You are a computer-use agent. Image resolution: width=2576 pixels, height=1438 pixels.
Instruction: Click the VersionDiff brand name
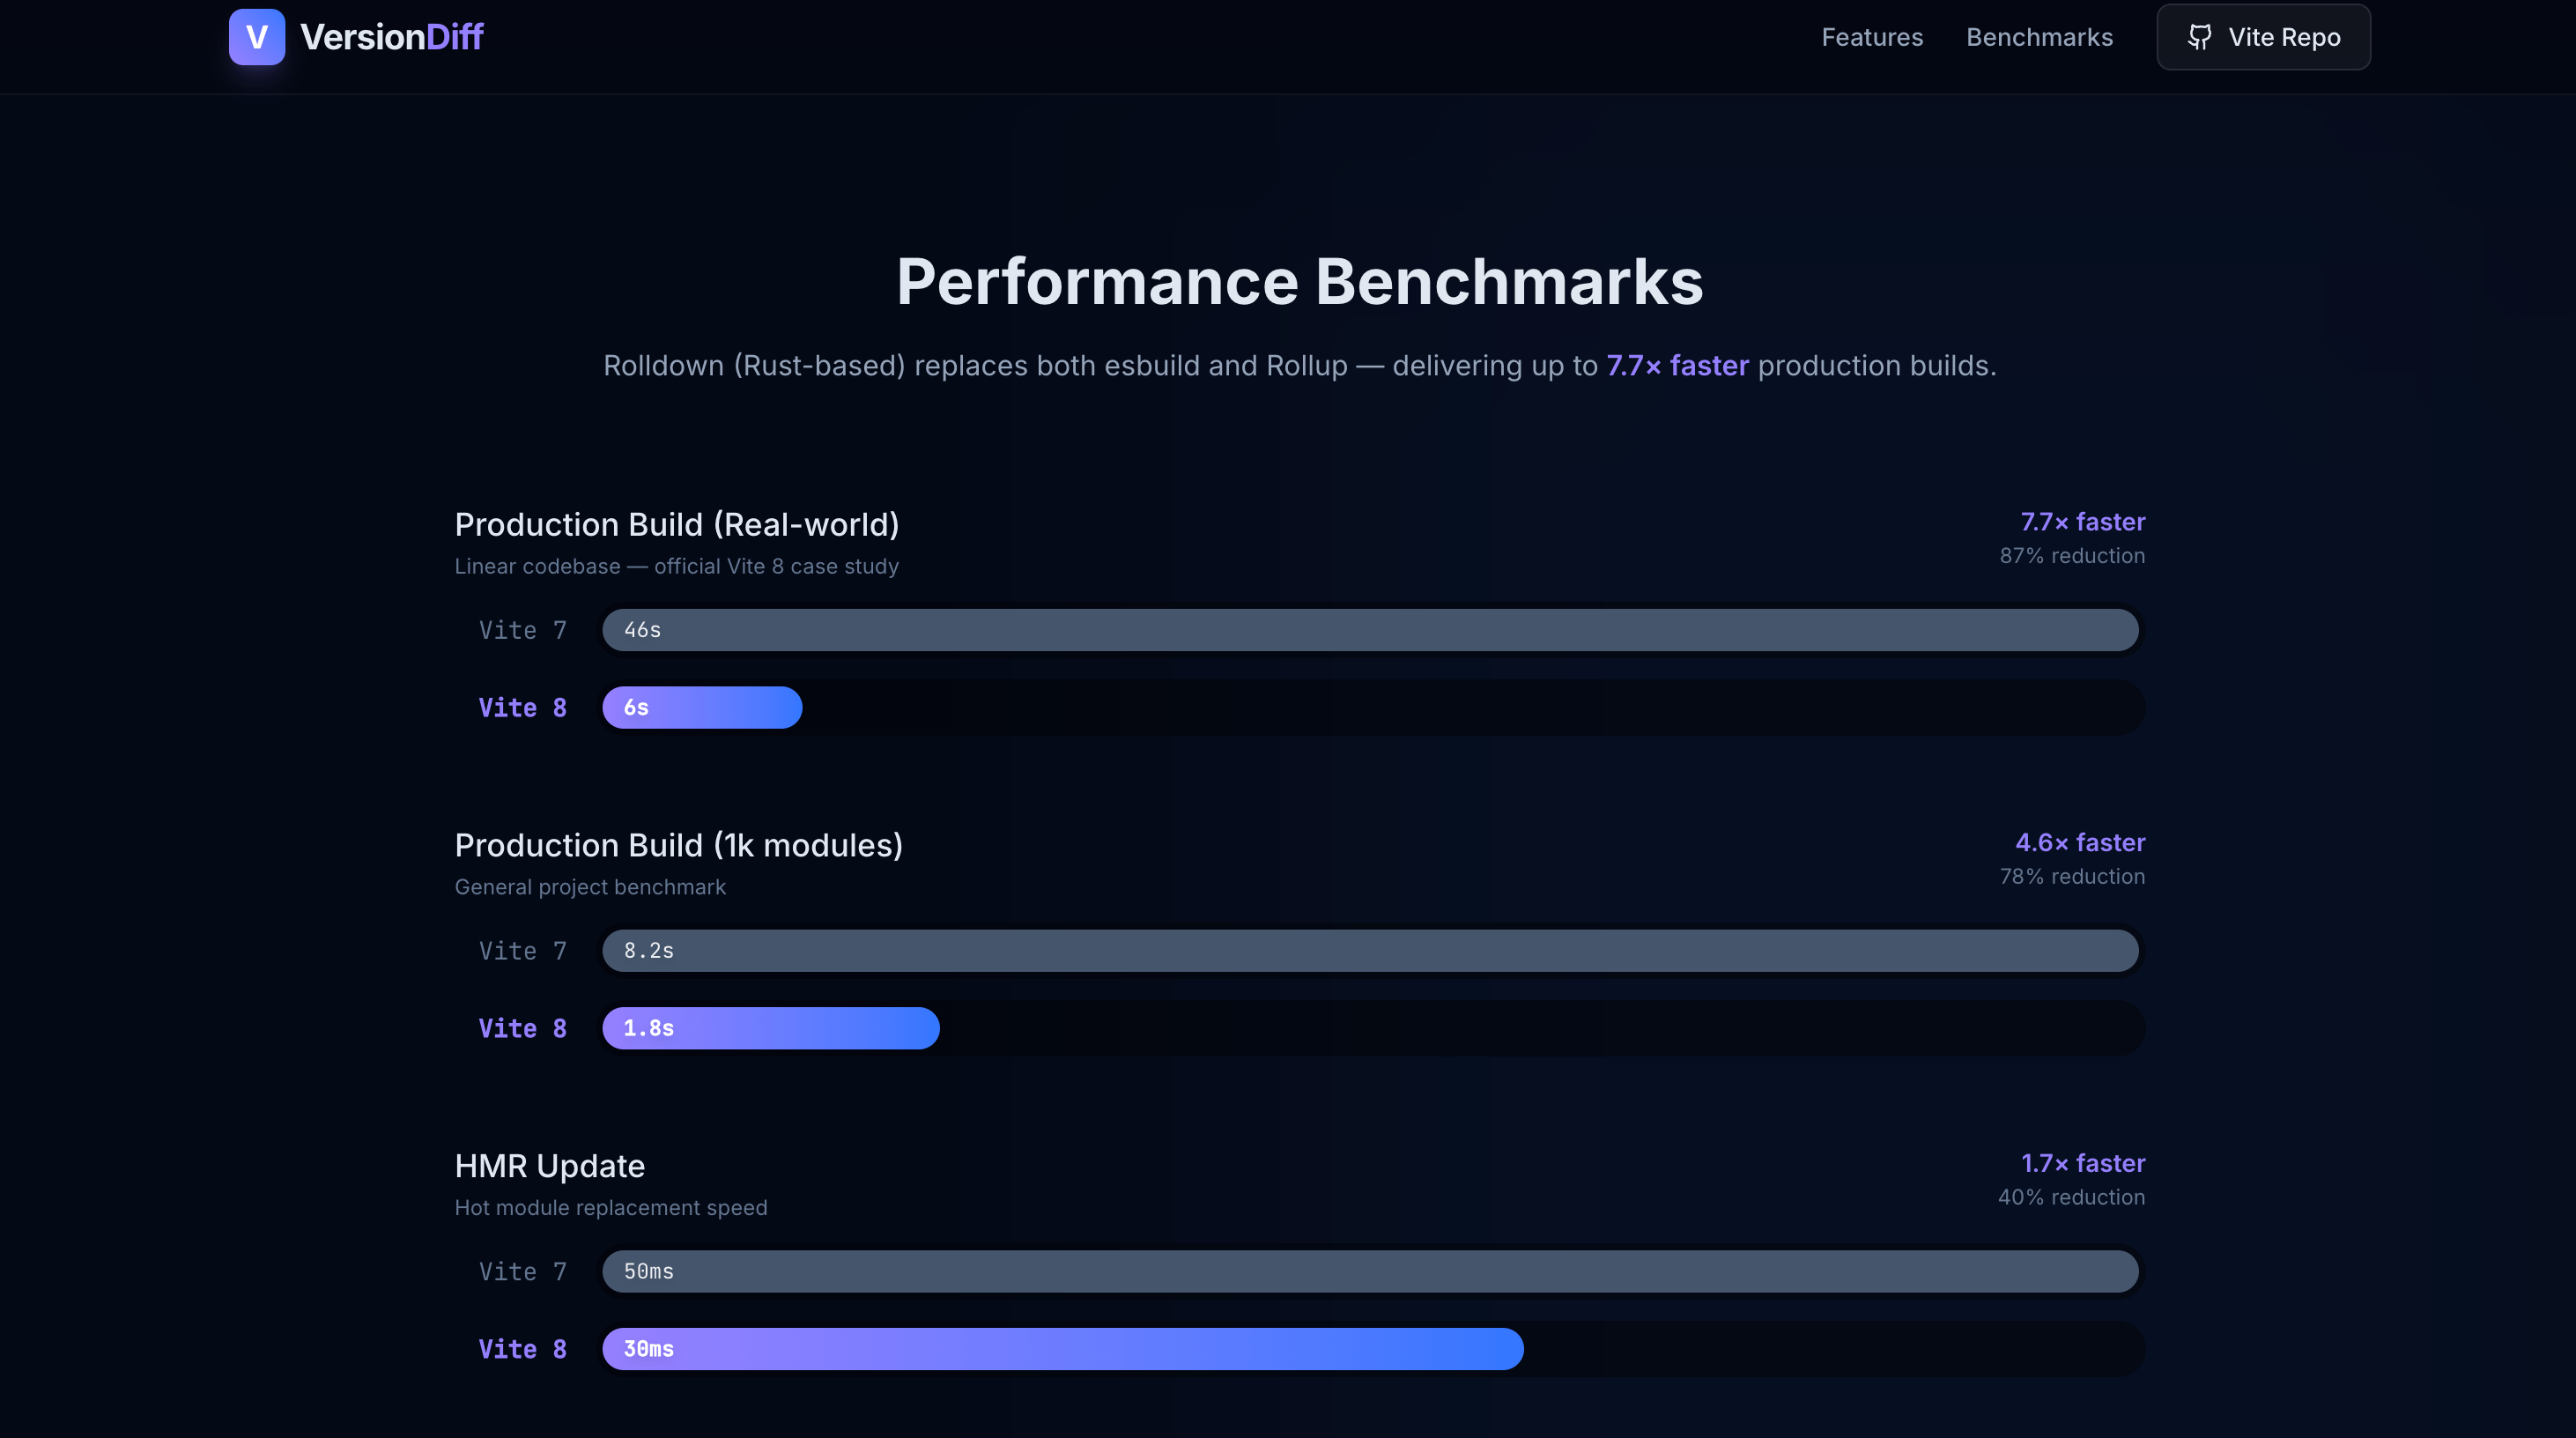coord(392,37)
